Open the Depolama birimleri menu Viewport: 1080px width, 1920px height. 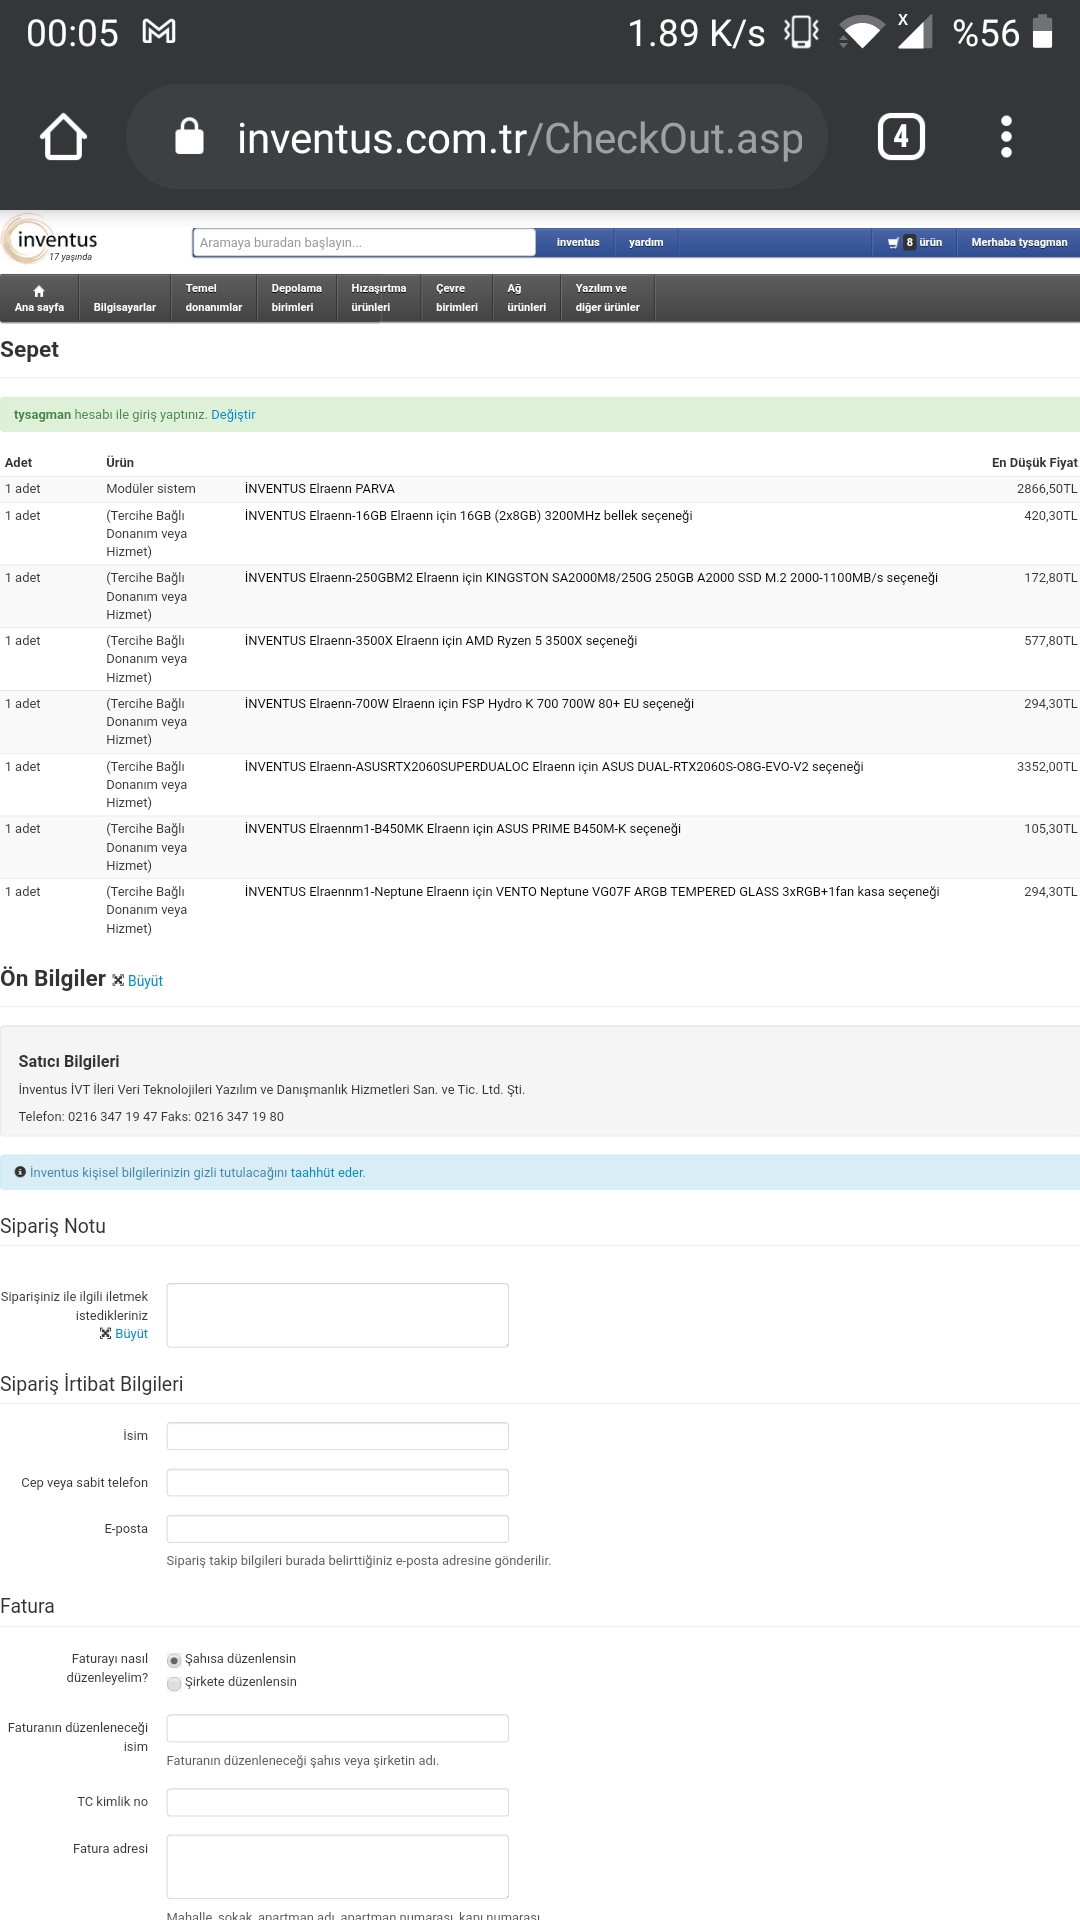(x=296, y=298)
